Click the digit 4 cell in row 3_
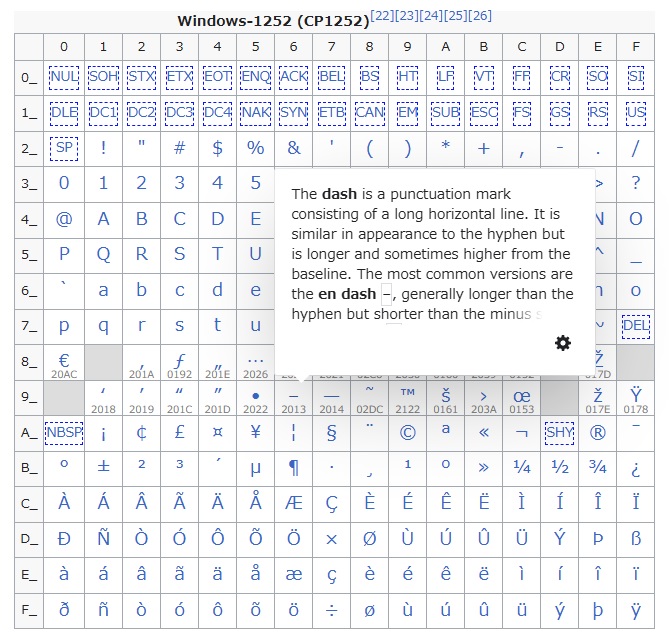This screenshot has width=669, height=633. click(x=217, y=184)
